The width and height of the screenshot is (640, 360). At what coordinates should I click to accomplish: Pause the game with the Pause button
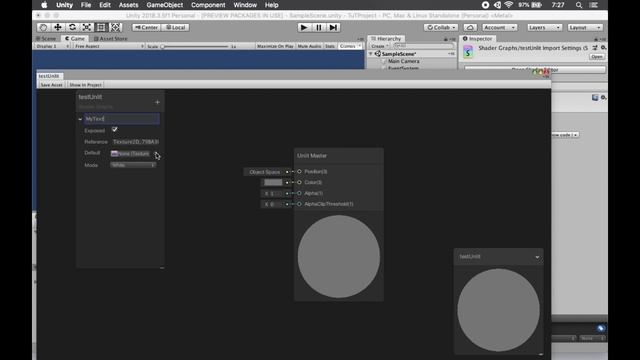pos(319,27)
